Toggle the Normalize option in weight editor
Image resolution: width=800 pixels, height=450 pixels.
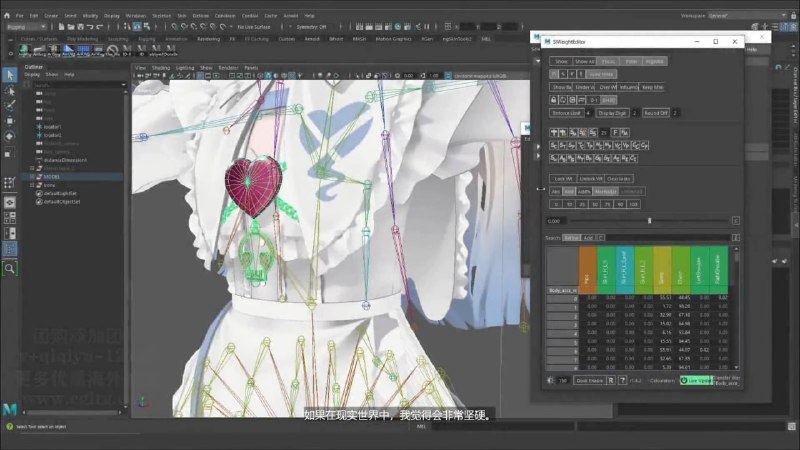(606, 191)
